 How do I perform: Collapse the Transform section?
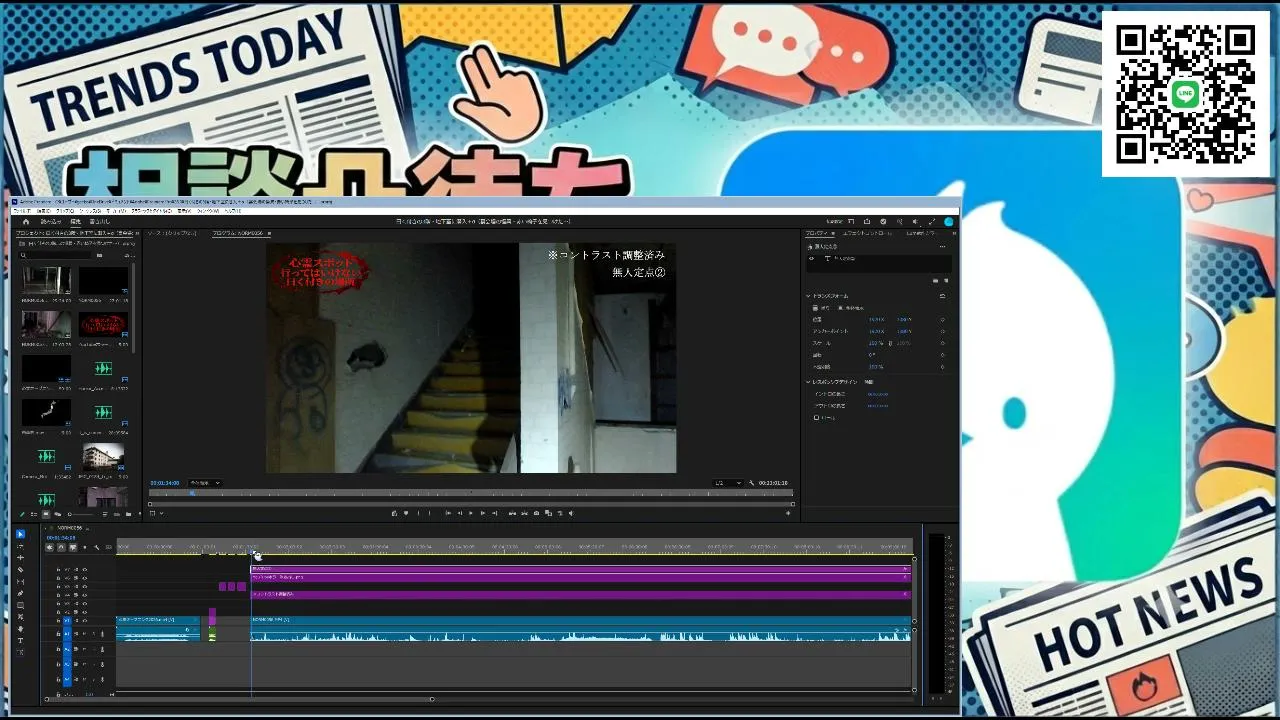(x=808, y=296)
